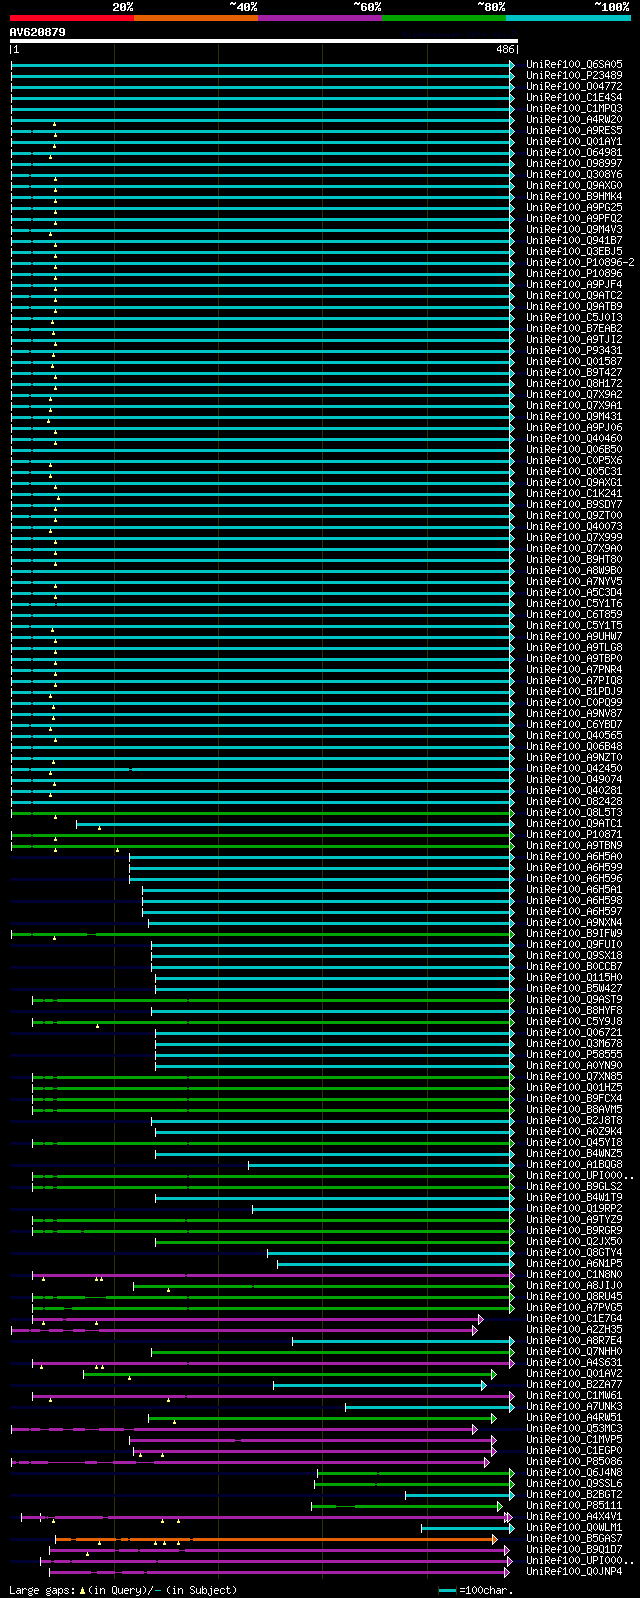Select UniRef100_Q8GTY4 label
The image size is (640, 1598).
coord(574,1252)
